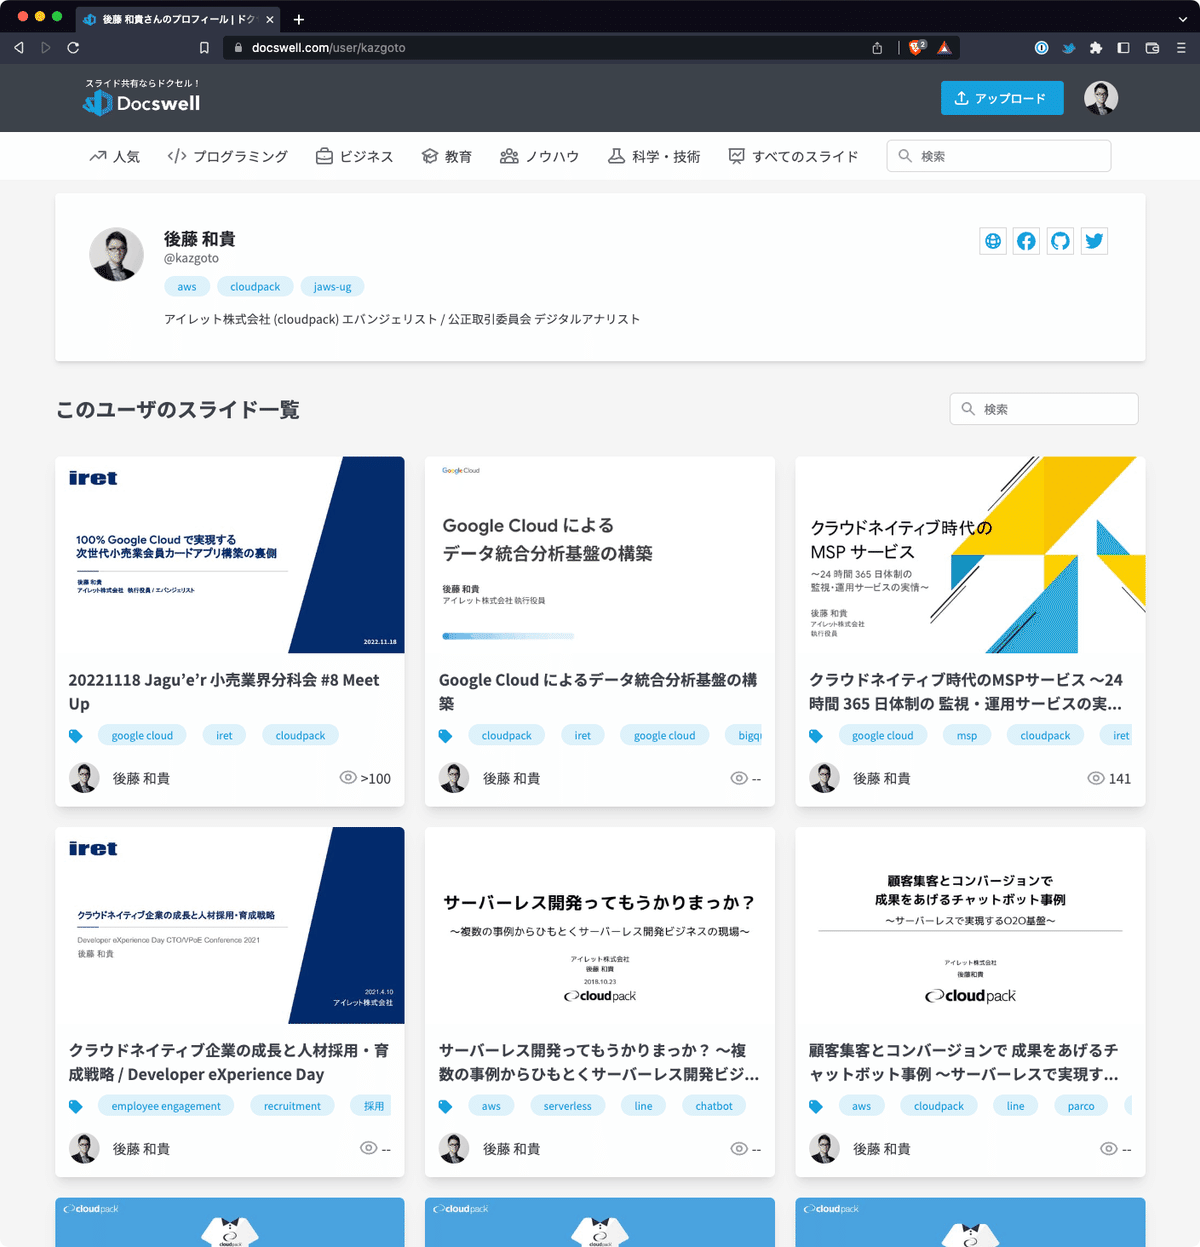Click the address bar URL docswell.com/user/kazgoto
Viewport: 1200px width, 1247px height.
(328, 47)
